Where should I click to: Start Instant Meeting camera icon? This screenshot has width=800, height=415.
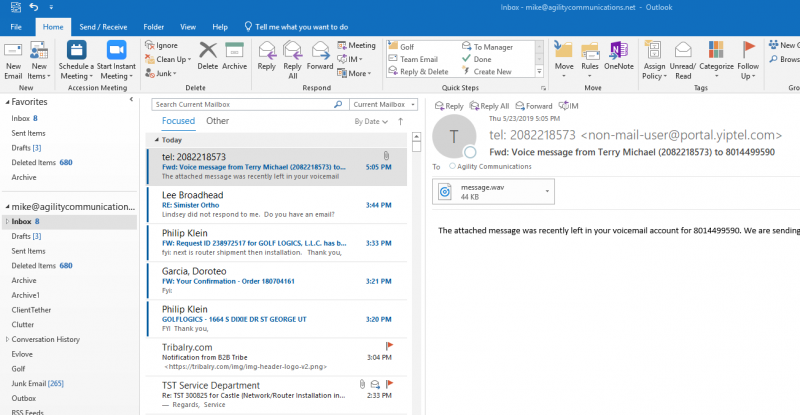[x=116, y=51]
